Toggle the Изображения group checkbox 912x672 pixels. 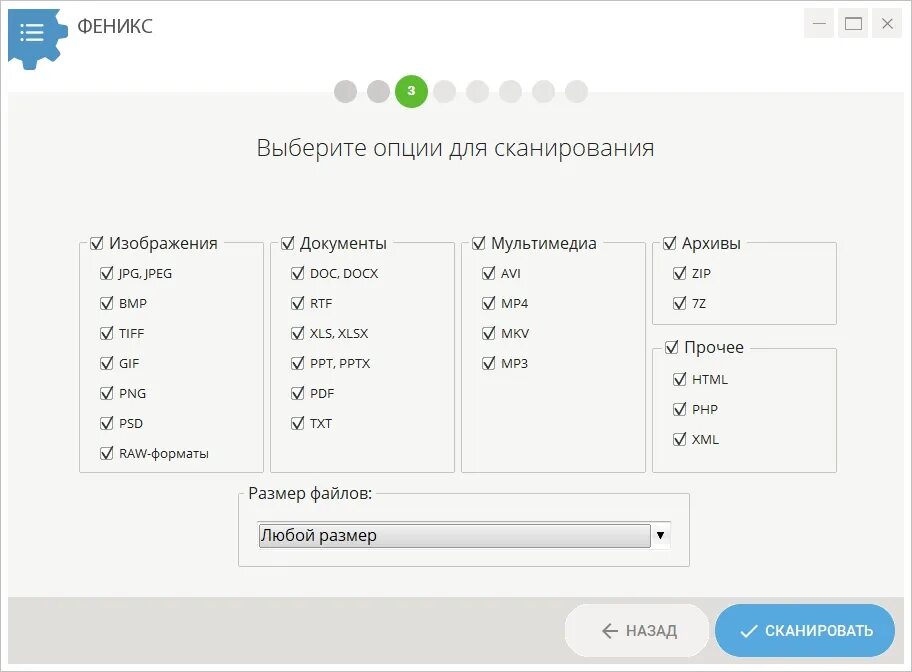(x=97, y=243)
